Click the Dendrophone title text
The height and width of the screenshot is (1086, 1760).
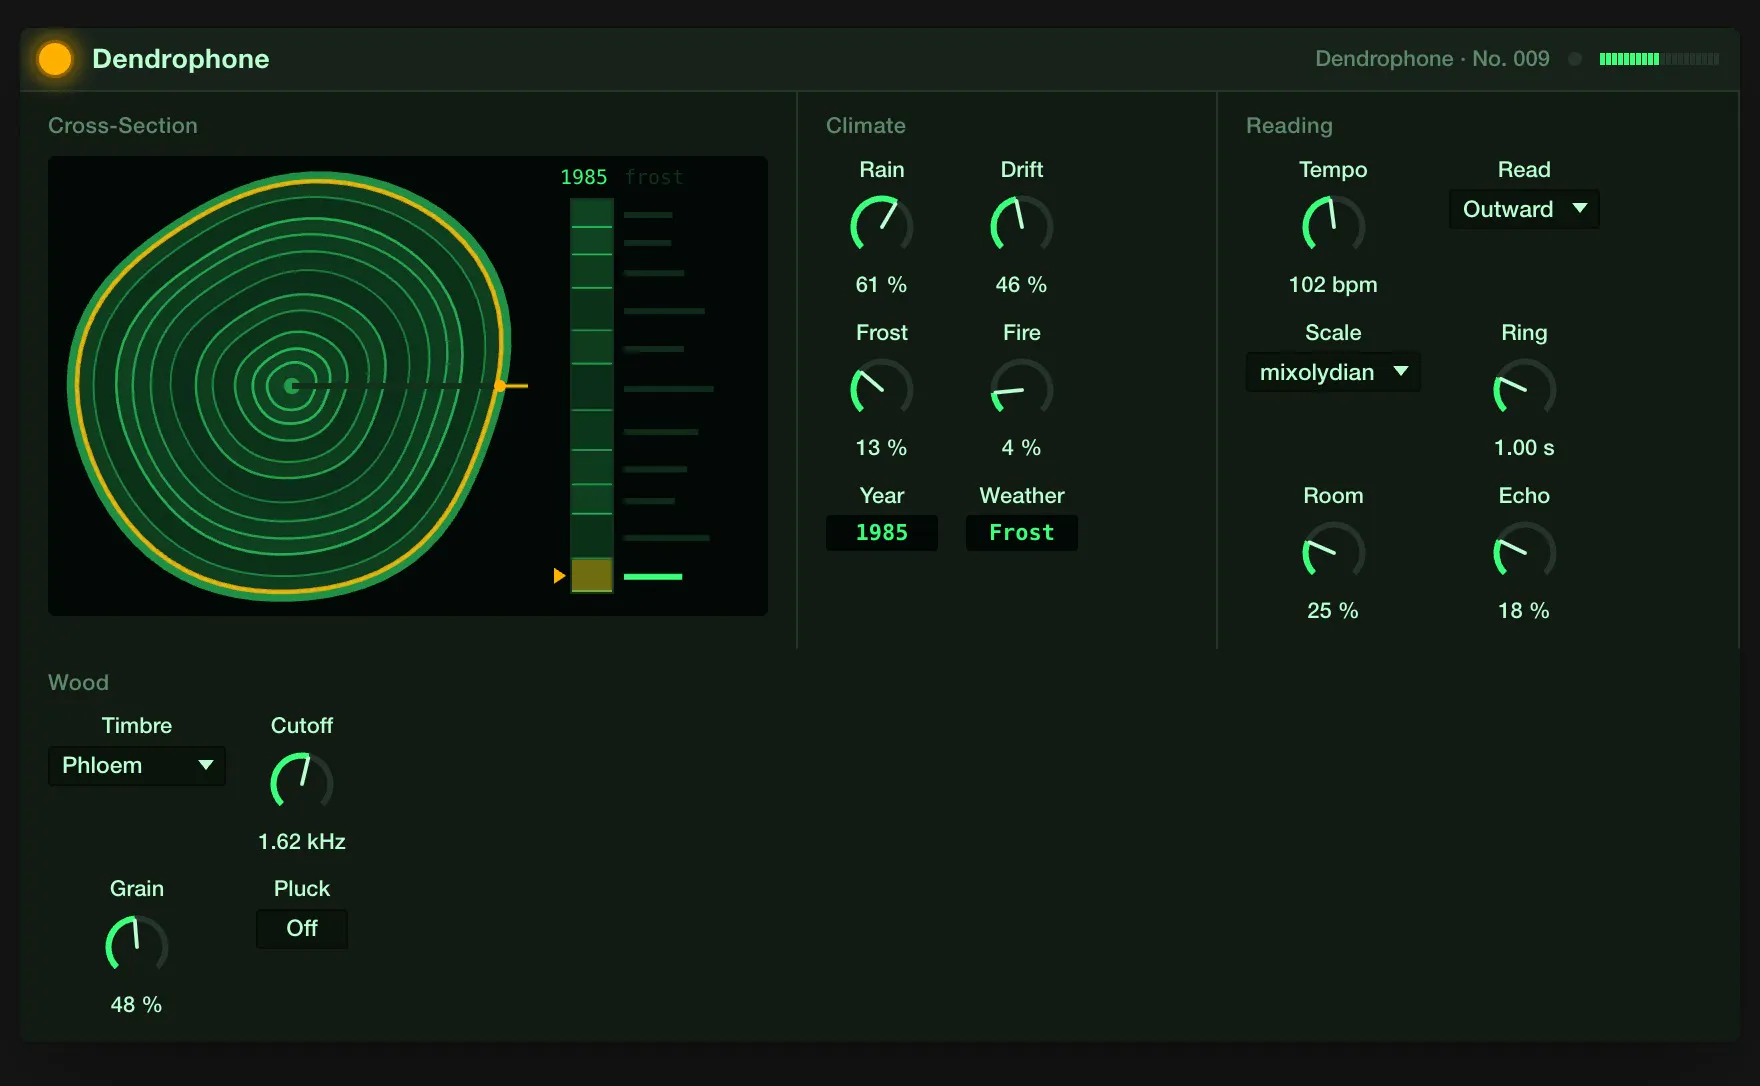pyautogui.click(x=181, y=59)
